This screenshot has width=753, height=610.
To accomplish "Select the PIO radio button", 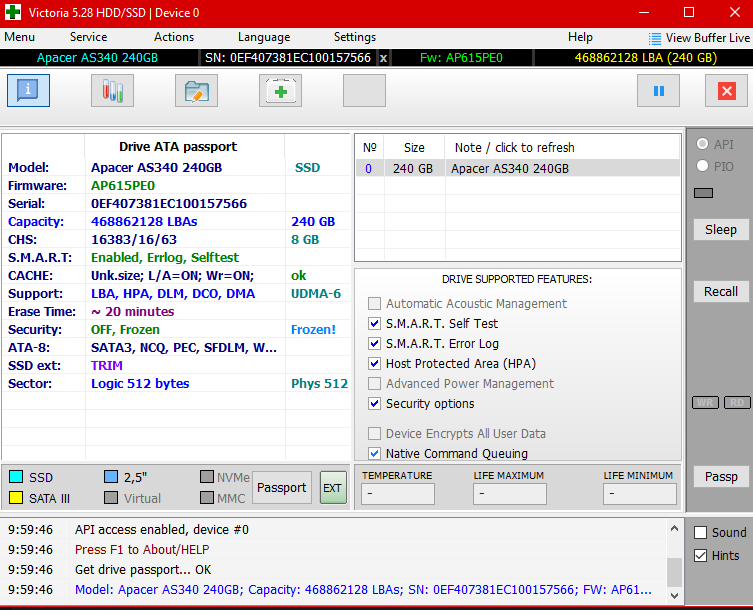I will click(702, 166).
